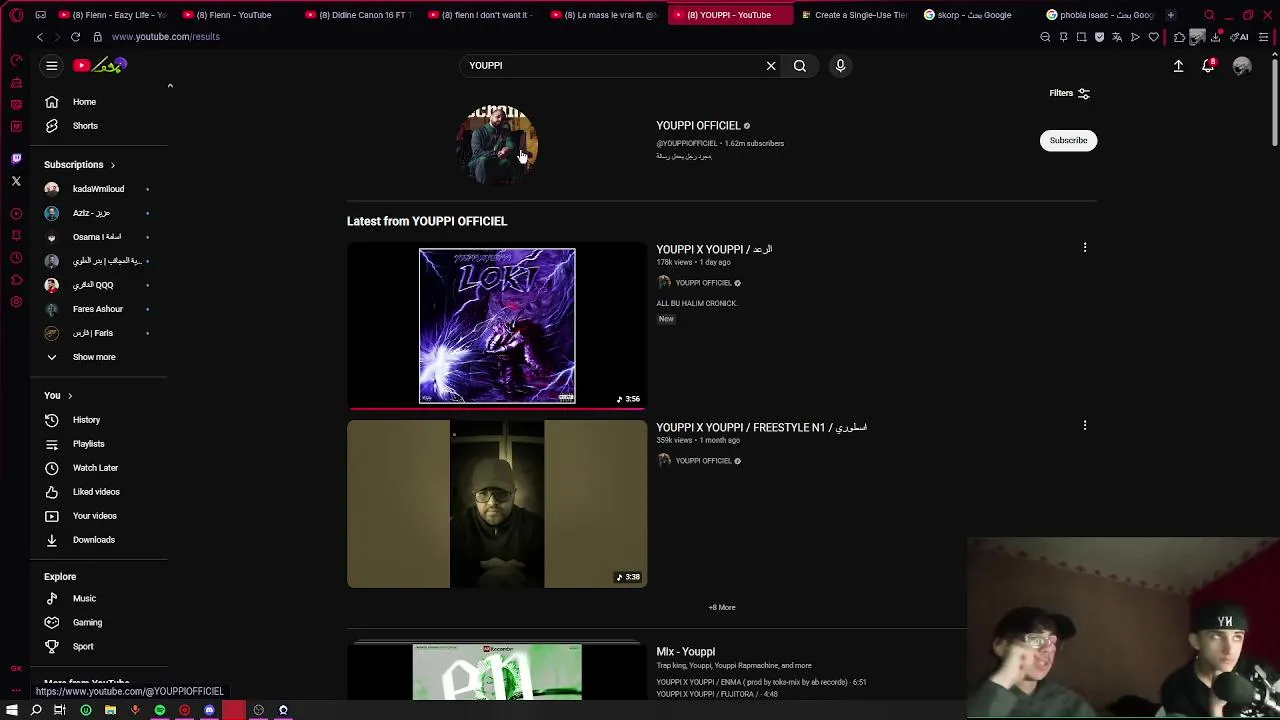The image size is (1280, 720).
Task: Open the QQQ subscription channel
Action: coord(99,285)
